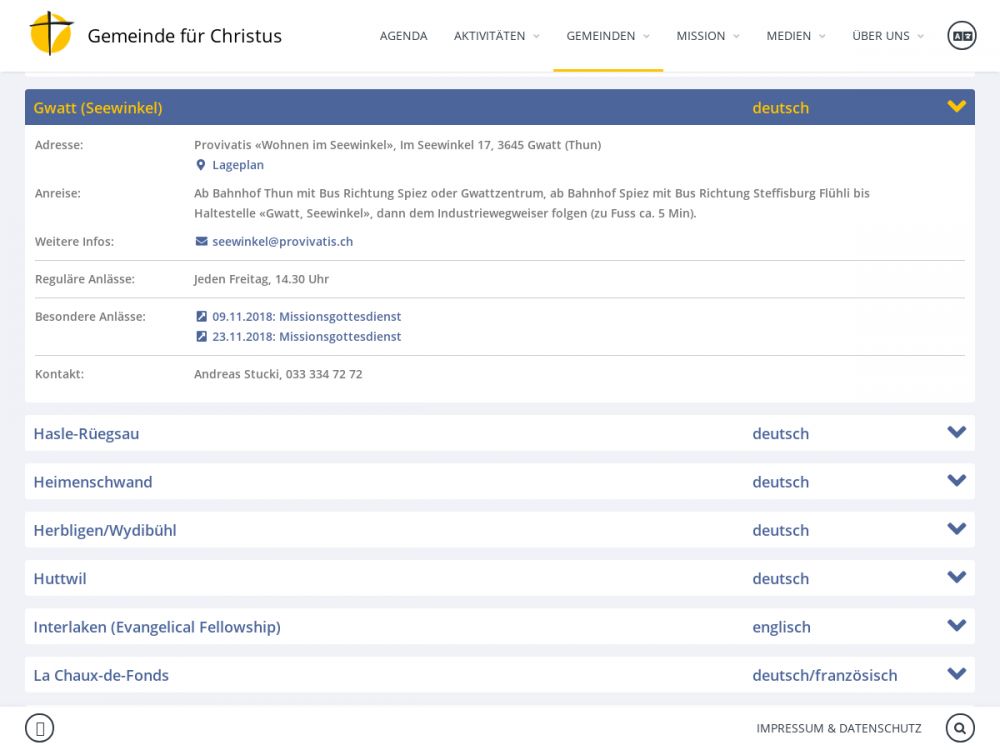
Task: Collapse the Gwatt (Seewinkel) section
Action: pyautogui.click(x=956, y=107)
